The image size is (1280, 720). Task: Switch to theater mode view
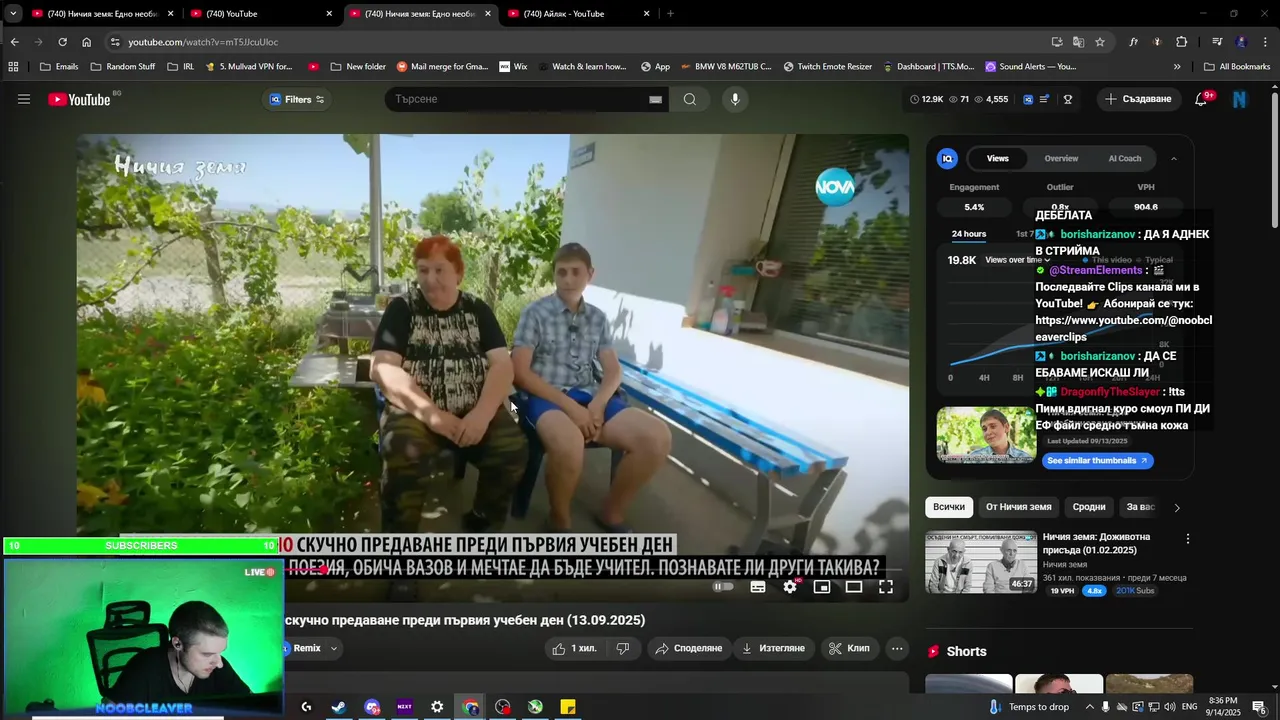point(854,587)
